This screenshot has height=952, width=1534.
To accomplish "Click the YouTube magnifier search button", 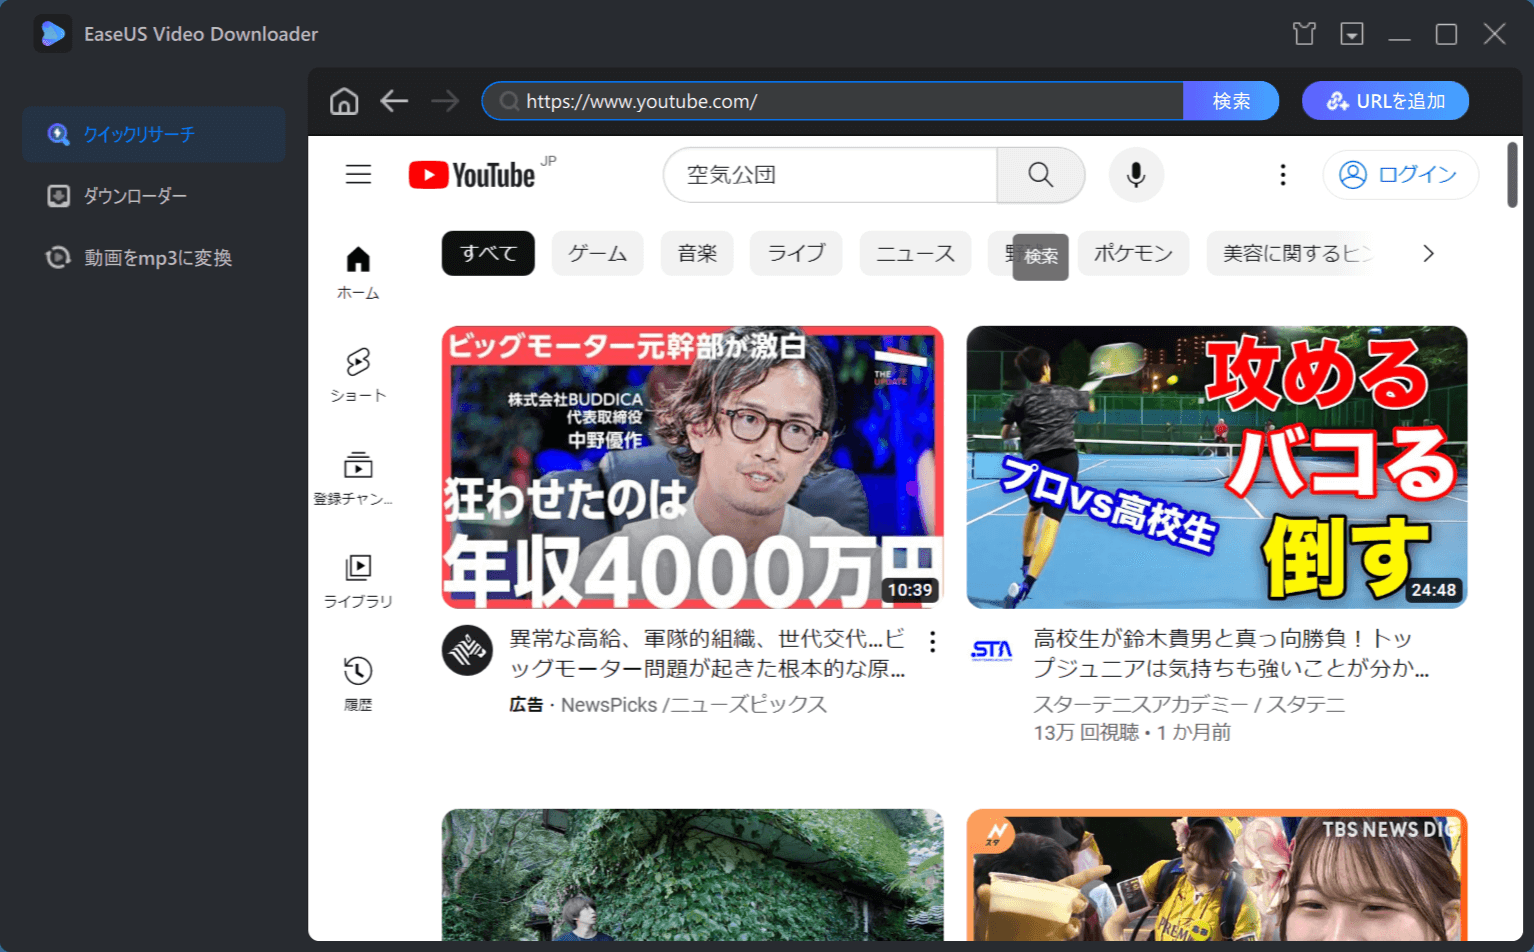I will 1041,175.
